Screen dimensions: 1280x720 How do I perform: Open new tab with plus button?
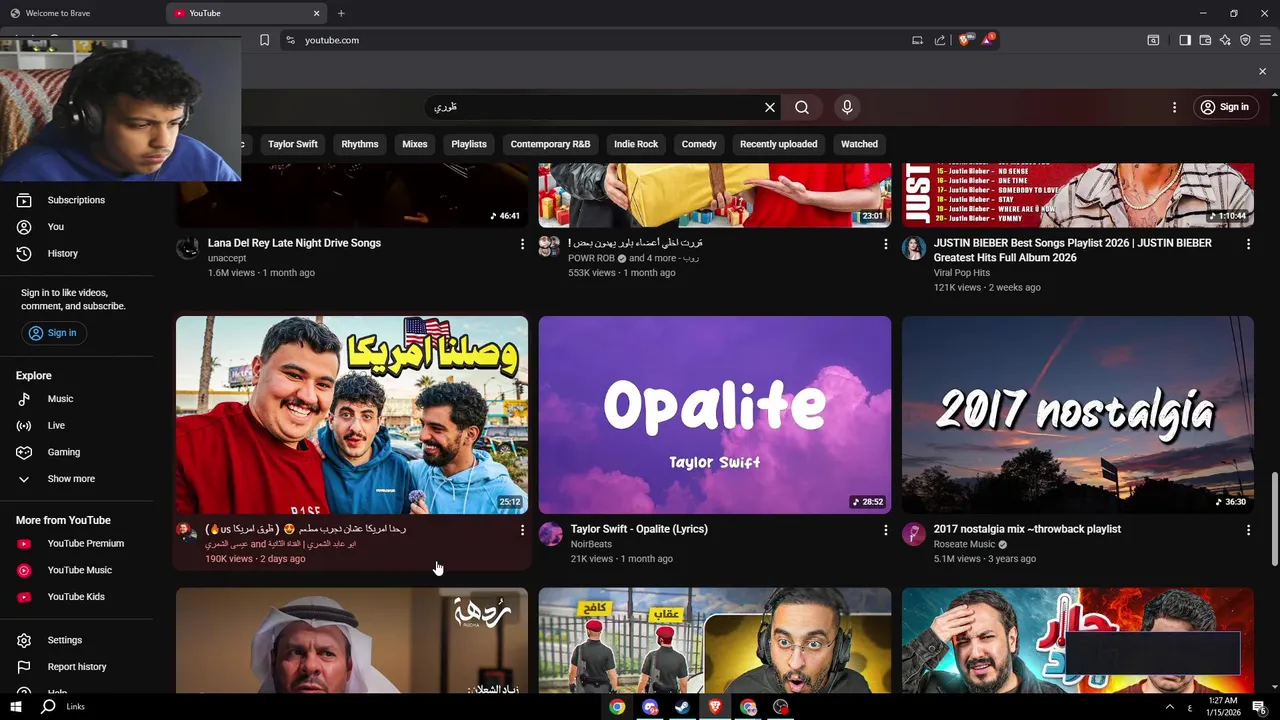click(341, 13)
